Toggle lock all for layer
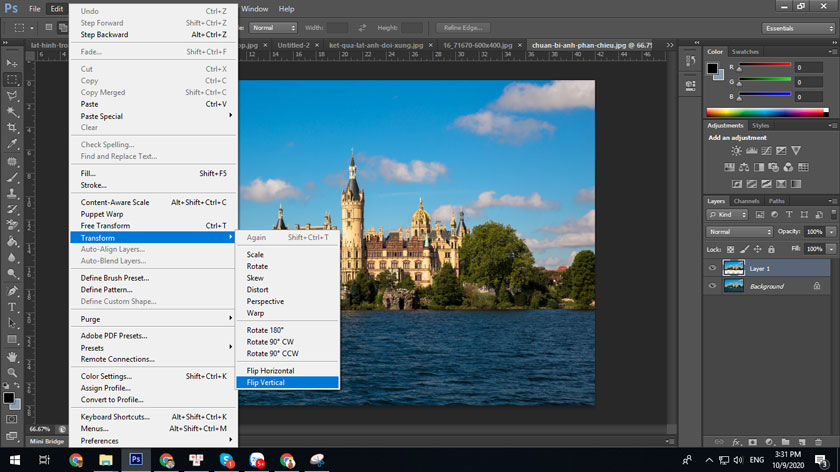Image resolution: width=840 pixels, height=472 pixels. click(771, 249)
